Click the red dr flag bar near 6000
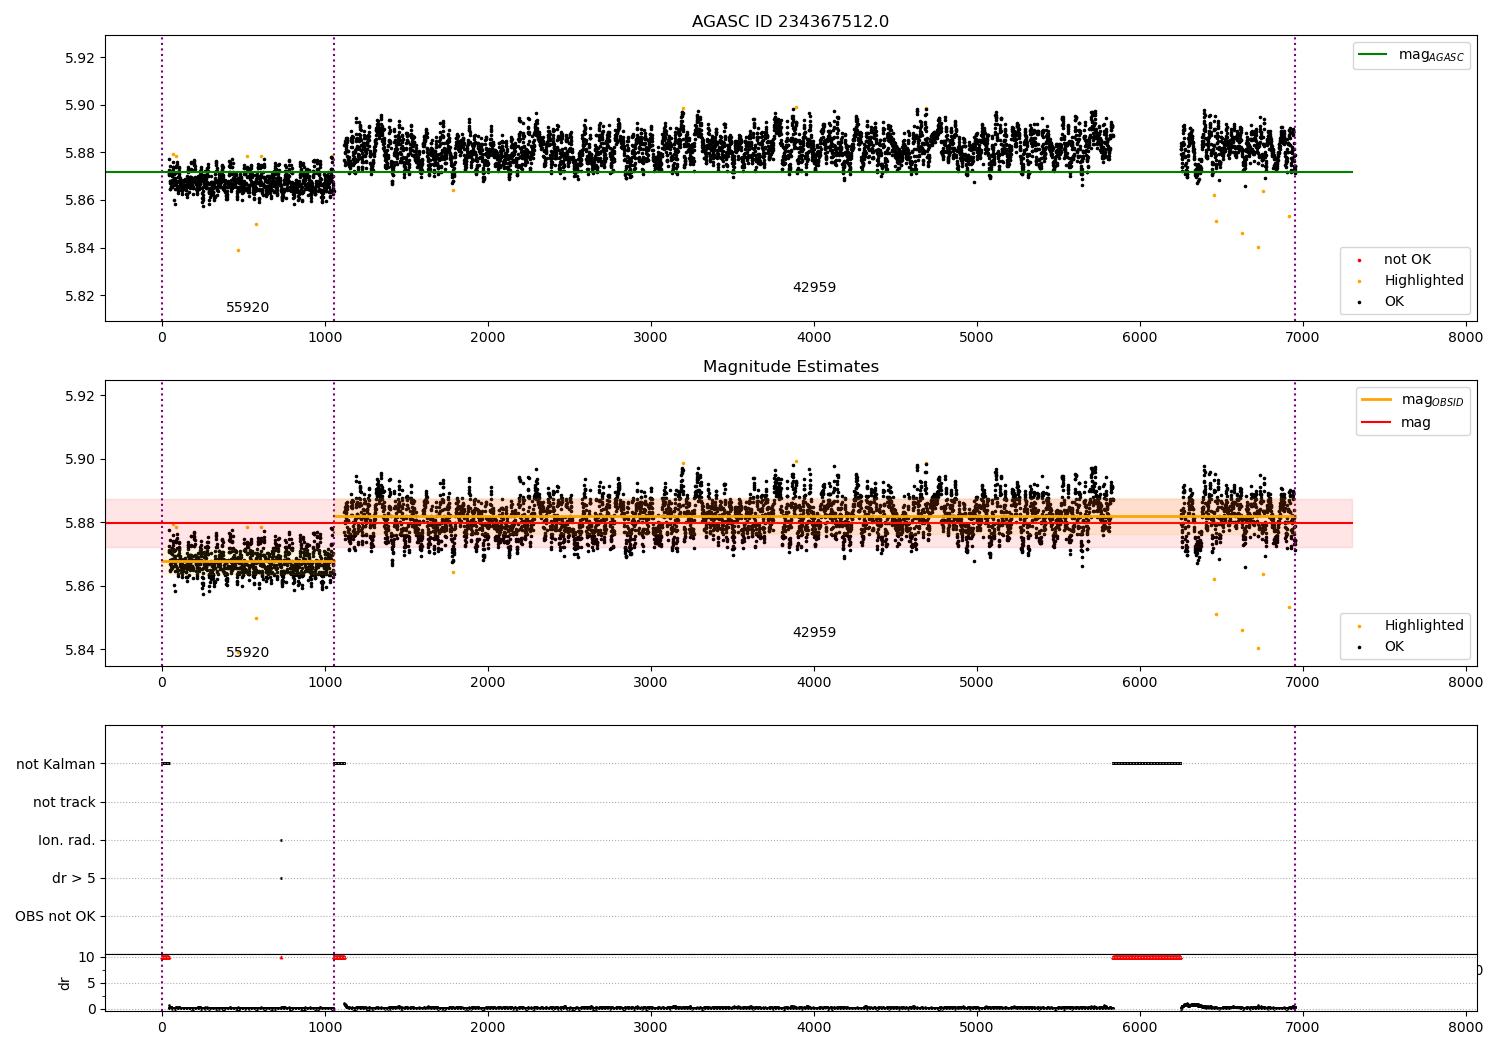The width and height of the screenshot is (1500, 1050). 1147,957
